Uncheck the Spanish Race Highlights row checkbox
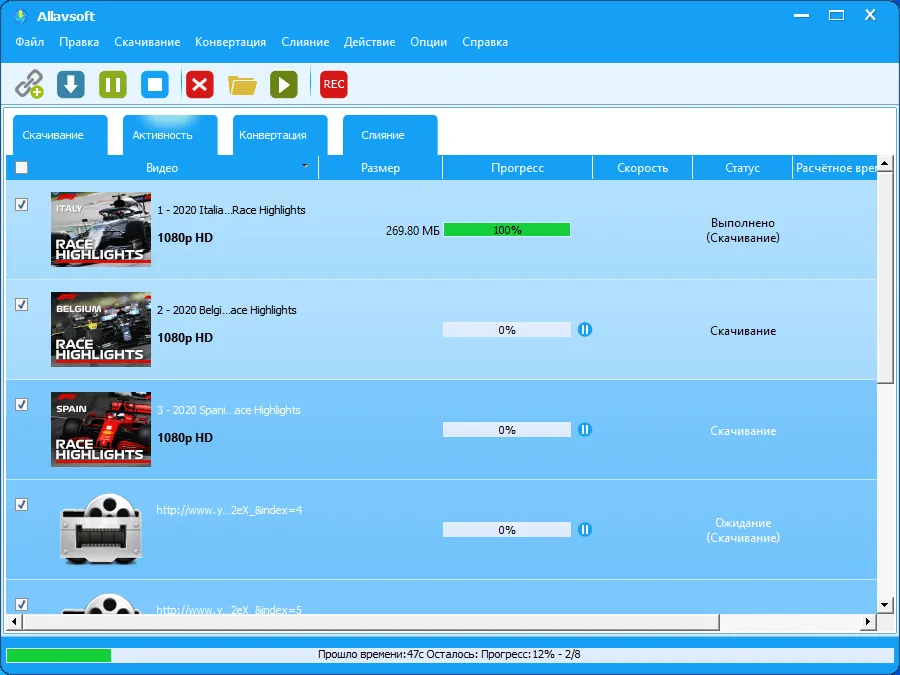The height and width of the screenshot is (675, 900). 21,405
